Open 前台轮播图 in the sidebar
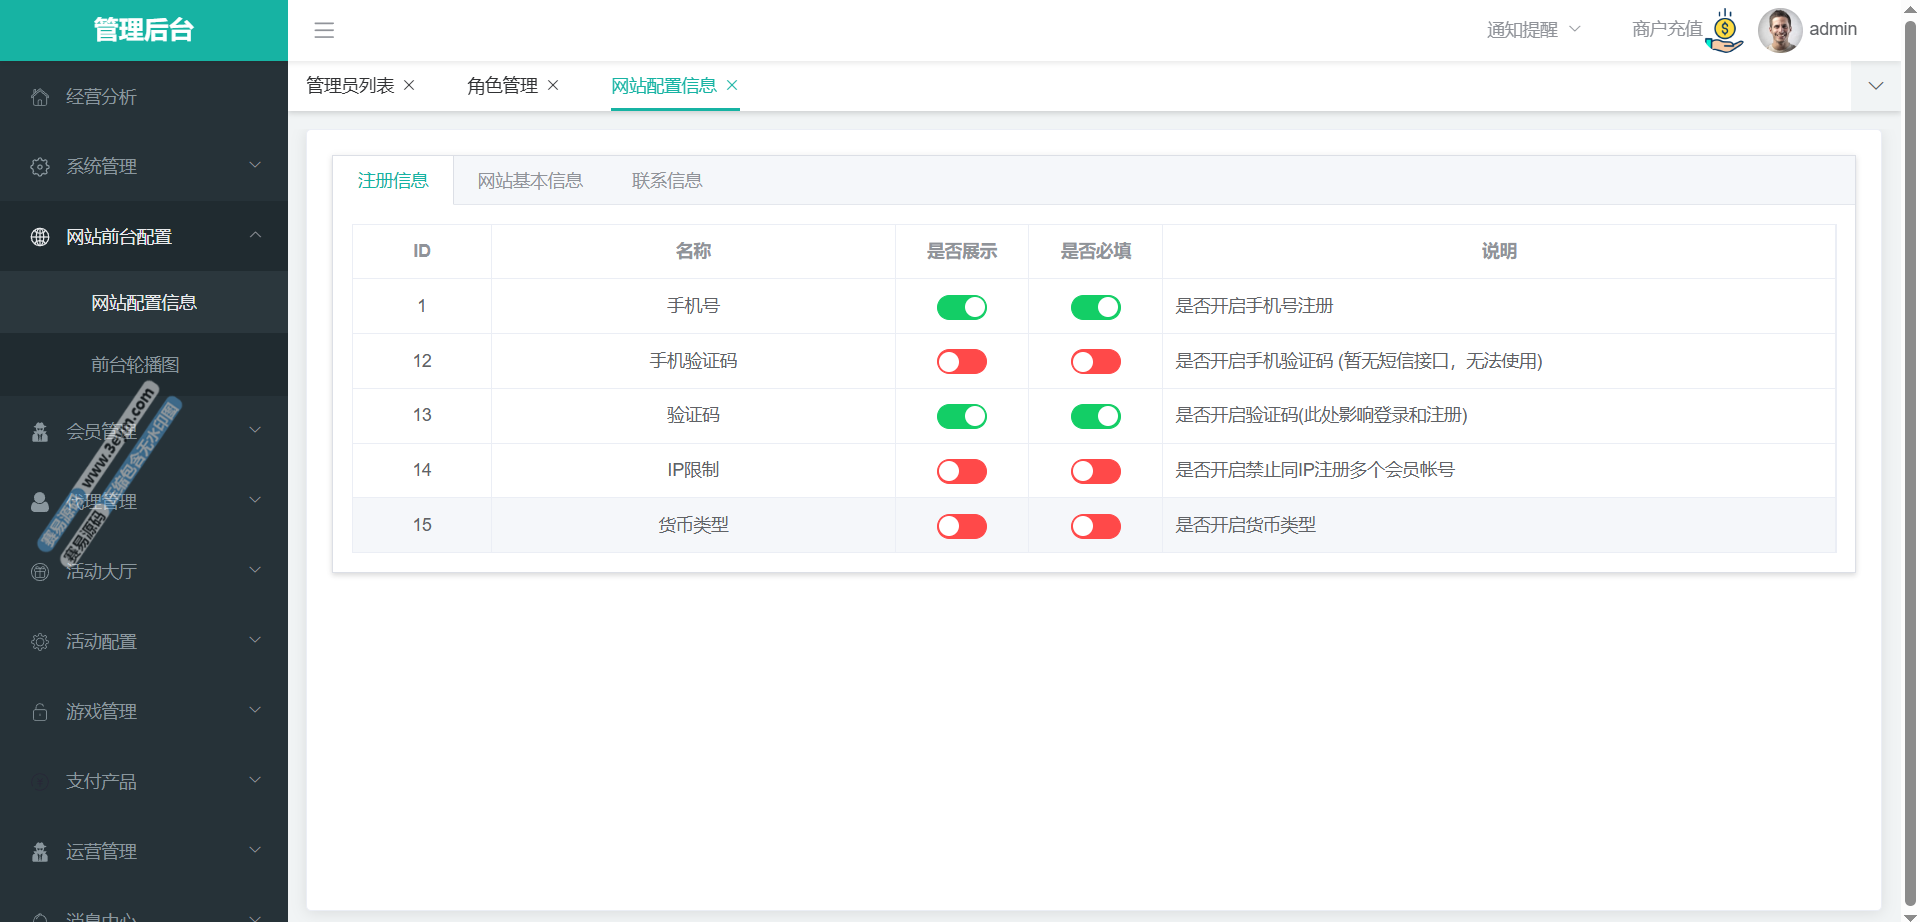The image size is (1920, 922). [135, 365]
